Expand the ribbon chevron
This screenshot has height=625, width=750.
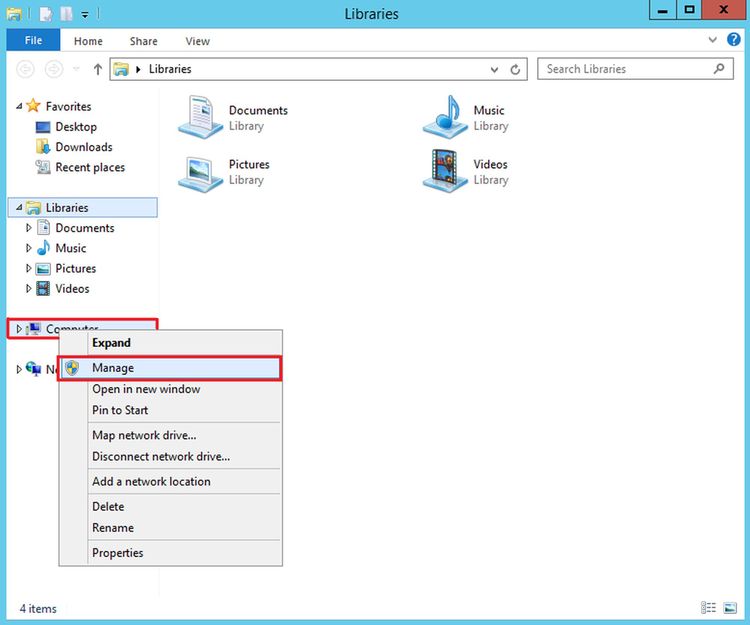713,40
